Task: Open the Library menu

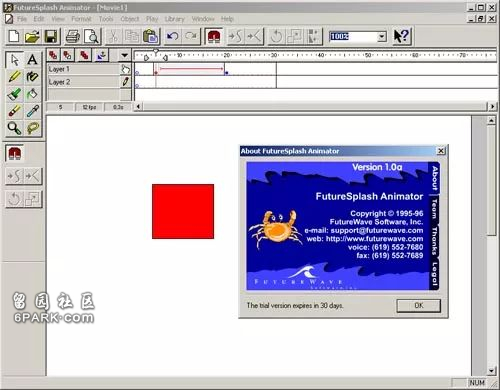Action: 174,19
